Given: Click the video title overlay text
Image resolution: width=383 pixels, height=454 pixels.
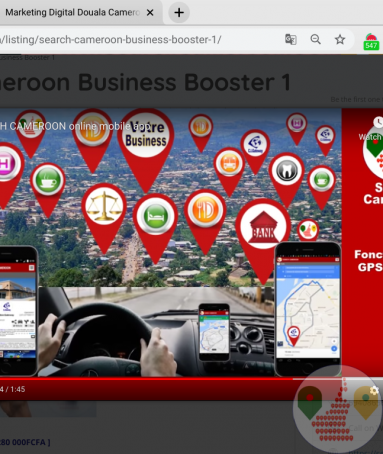Looking at the screenshot, I should point(75,126).
